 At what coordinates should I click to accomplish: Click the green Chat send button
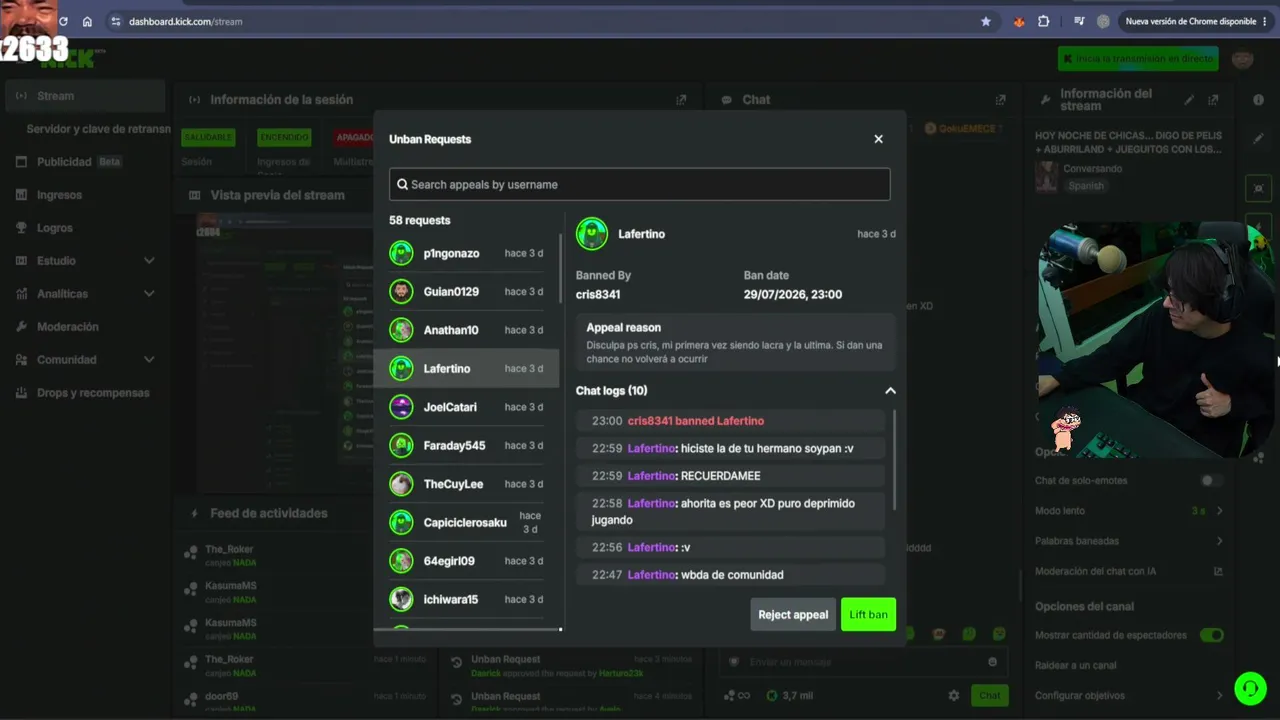[989, 695]
